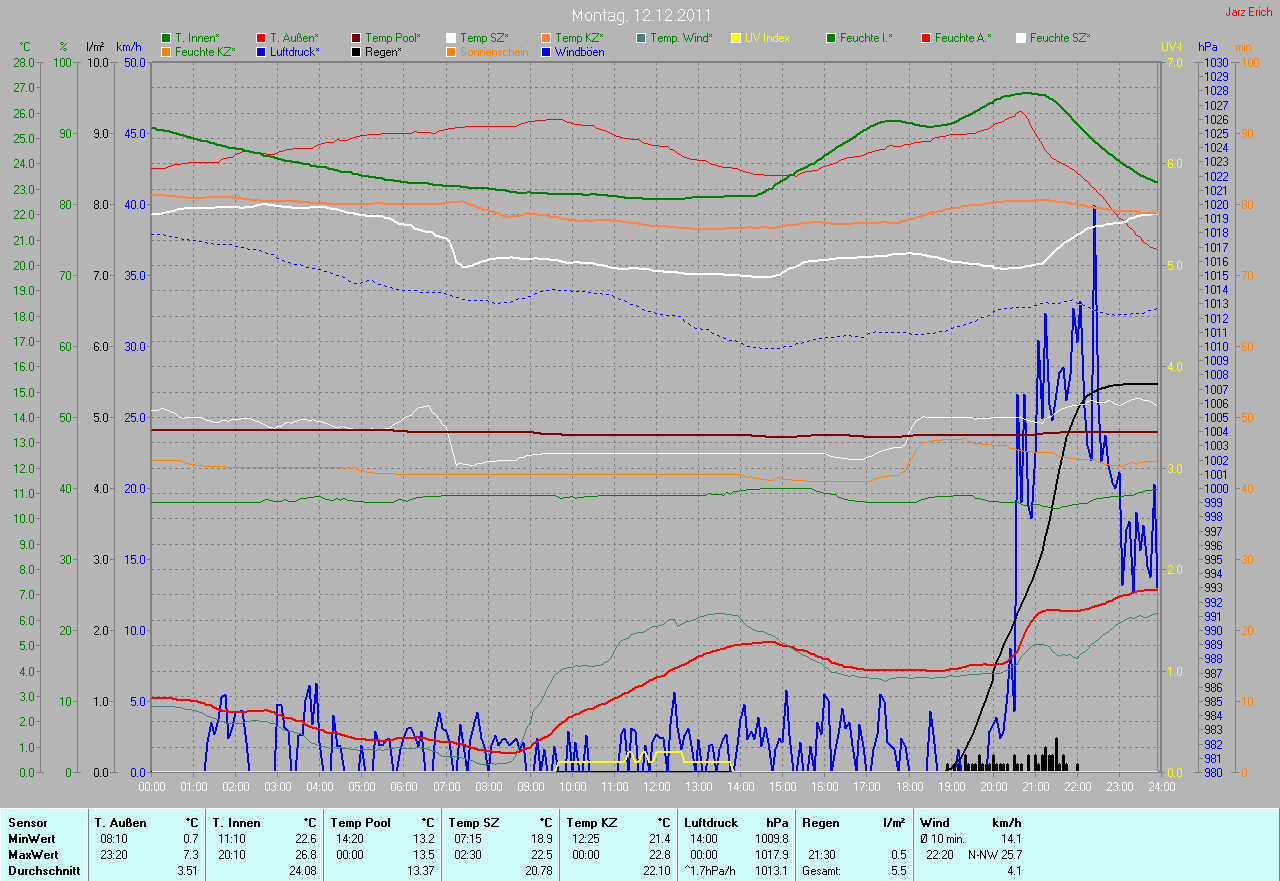
Task: Click the 12:00 mark on time axis
Action: point(656,787)
